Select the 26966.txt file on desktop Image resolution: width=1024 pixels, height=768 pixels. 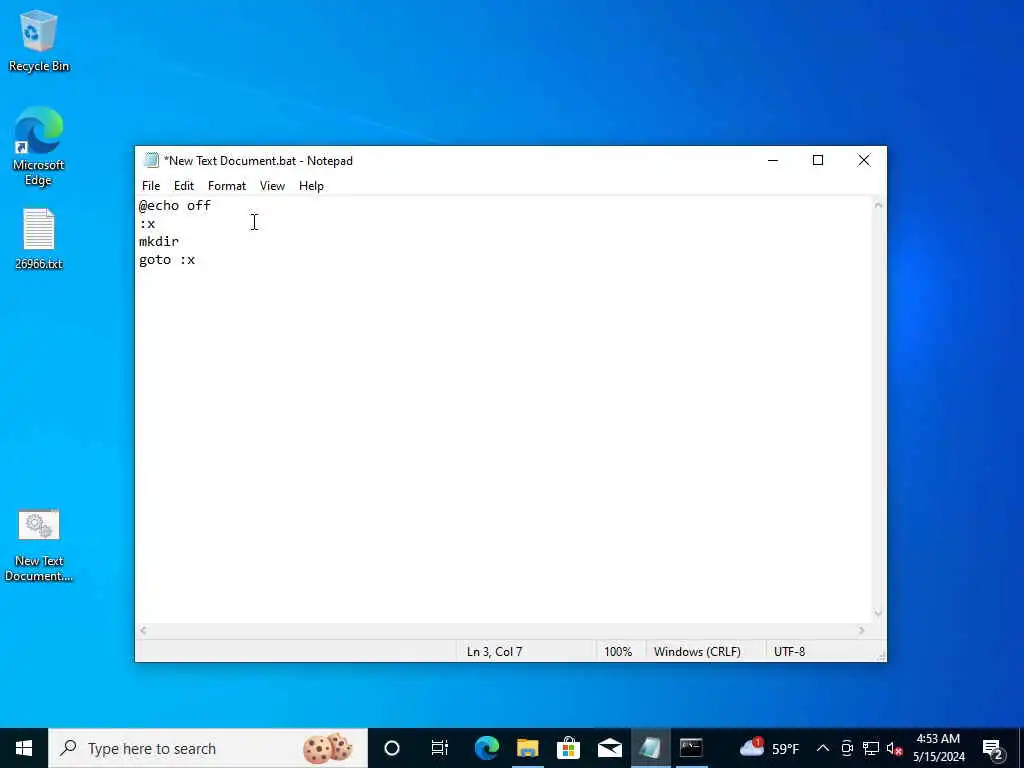click(39, 238)
